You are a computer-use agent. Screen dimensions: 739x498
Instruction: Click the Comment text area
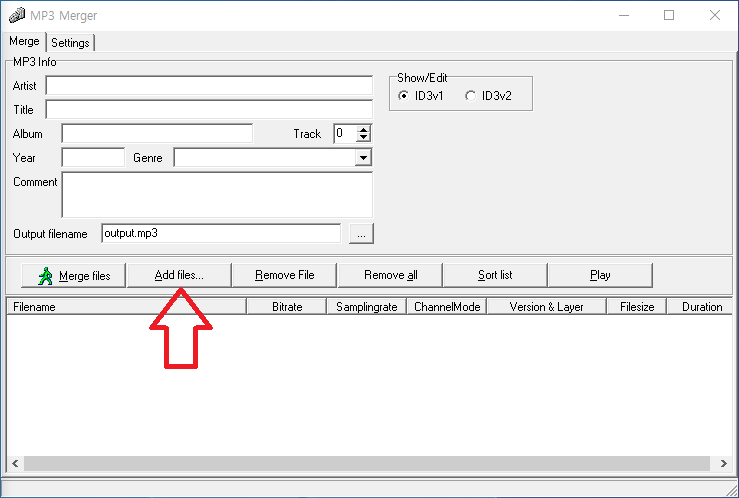(216, 194)
